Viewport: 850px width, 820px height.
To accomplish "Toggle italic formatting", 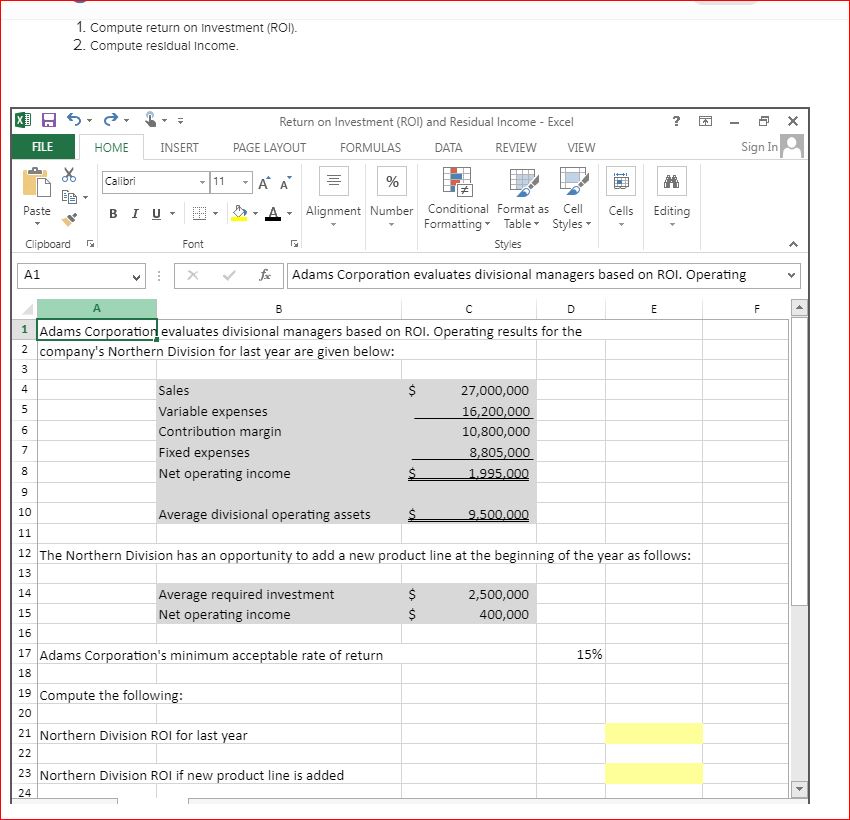I will (135, 214).
